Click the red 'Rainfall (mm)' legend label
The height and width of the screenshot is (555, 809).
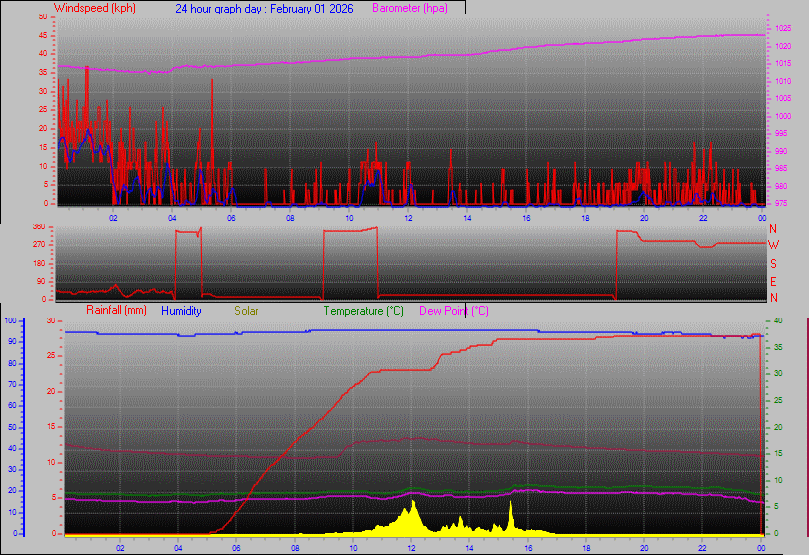117,310
